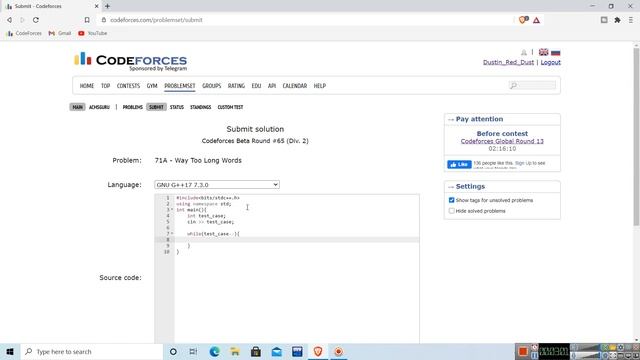This screenshot has height=360, width=640.
Task: Open TOP in the main menu
Action: pyautogui.click(x=105, y=86)
